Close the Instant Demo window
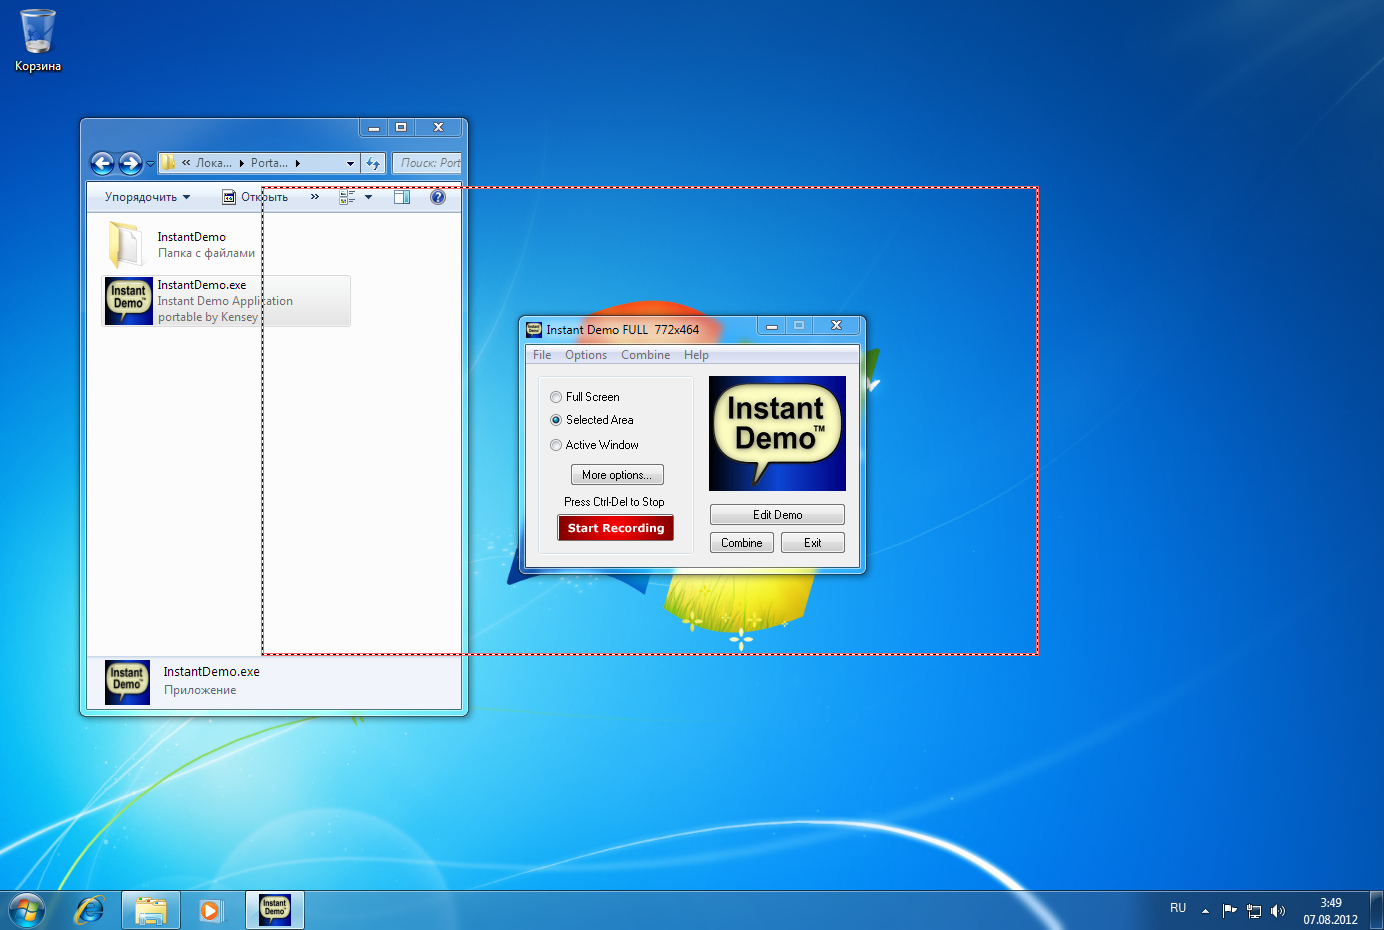Image resolution: width=1384 pixels, height=930 pixels. pyautogui.click(x=837, y=326)
